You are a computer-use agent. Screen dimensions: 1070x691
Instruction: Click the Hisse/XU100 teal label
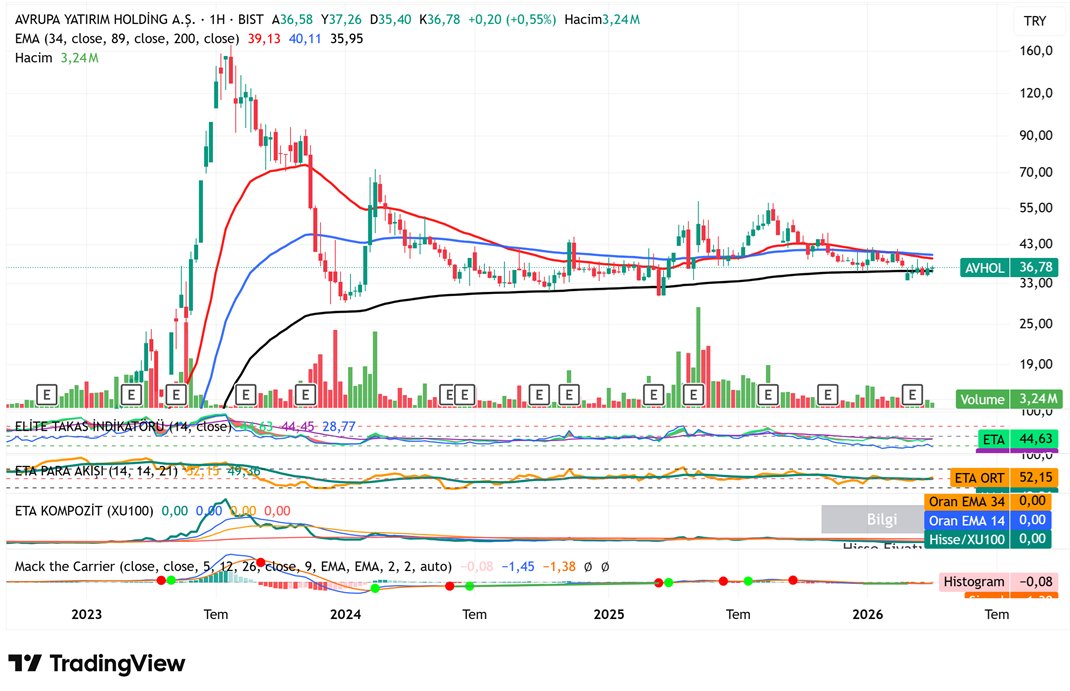987,540
